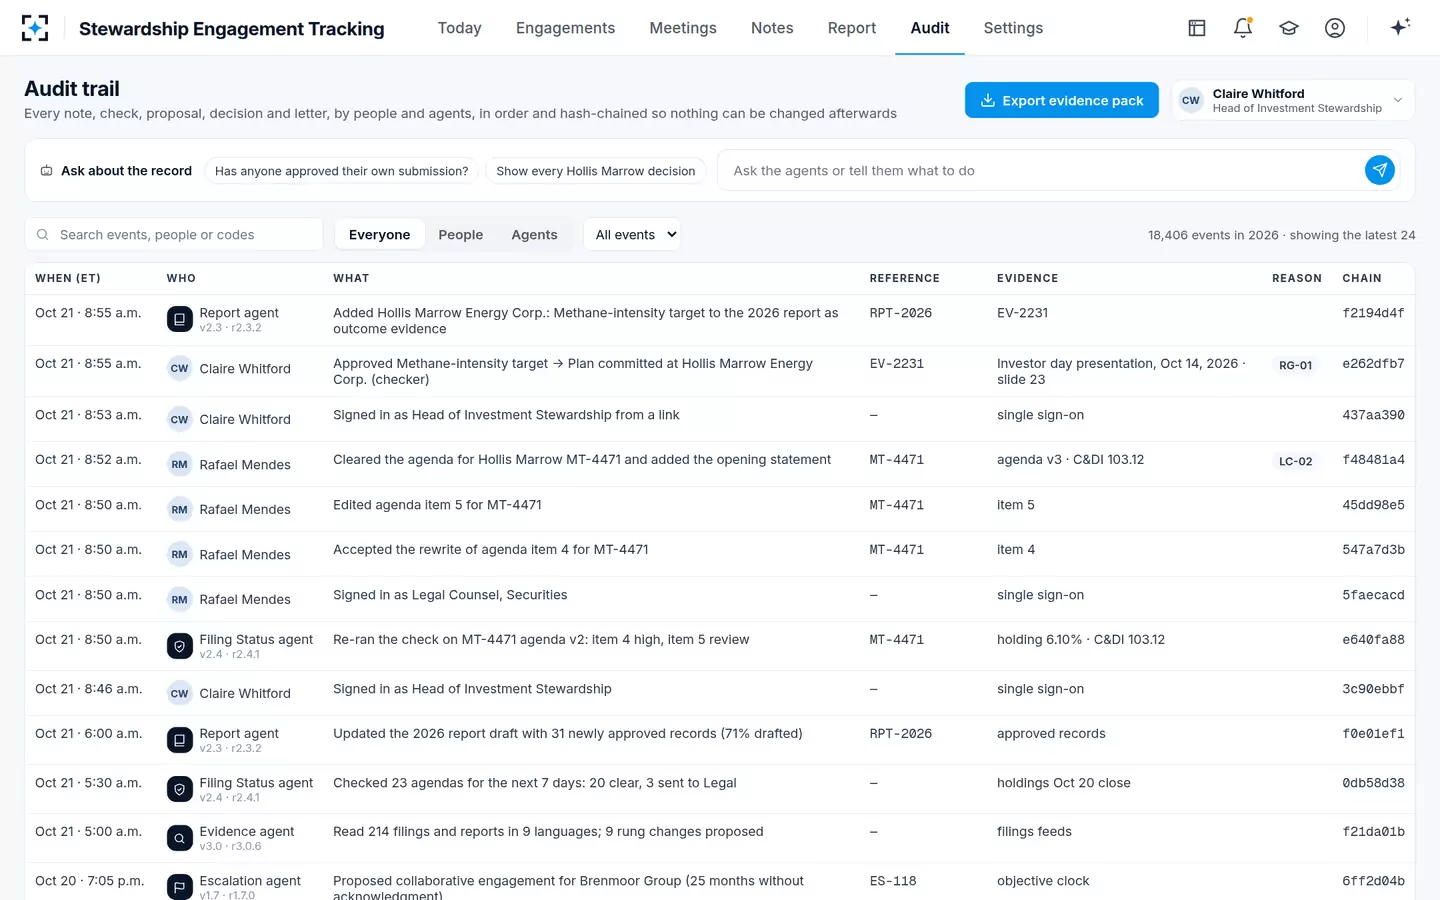Screen dimensions: 1440x900
Task: Click the Escalation agent icon
Action: coord(179,887)
